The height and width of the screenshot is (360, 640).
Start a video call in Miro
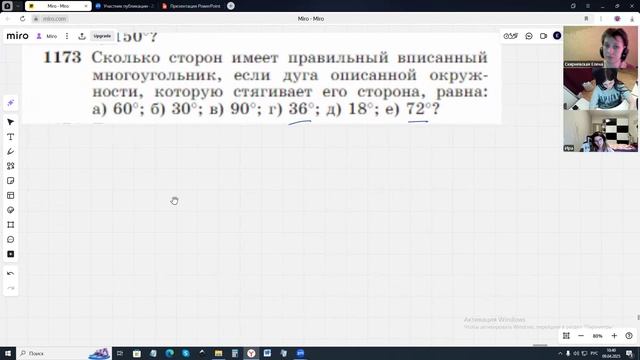point(543,36)
